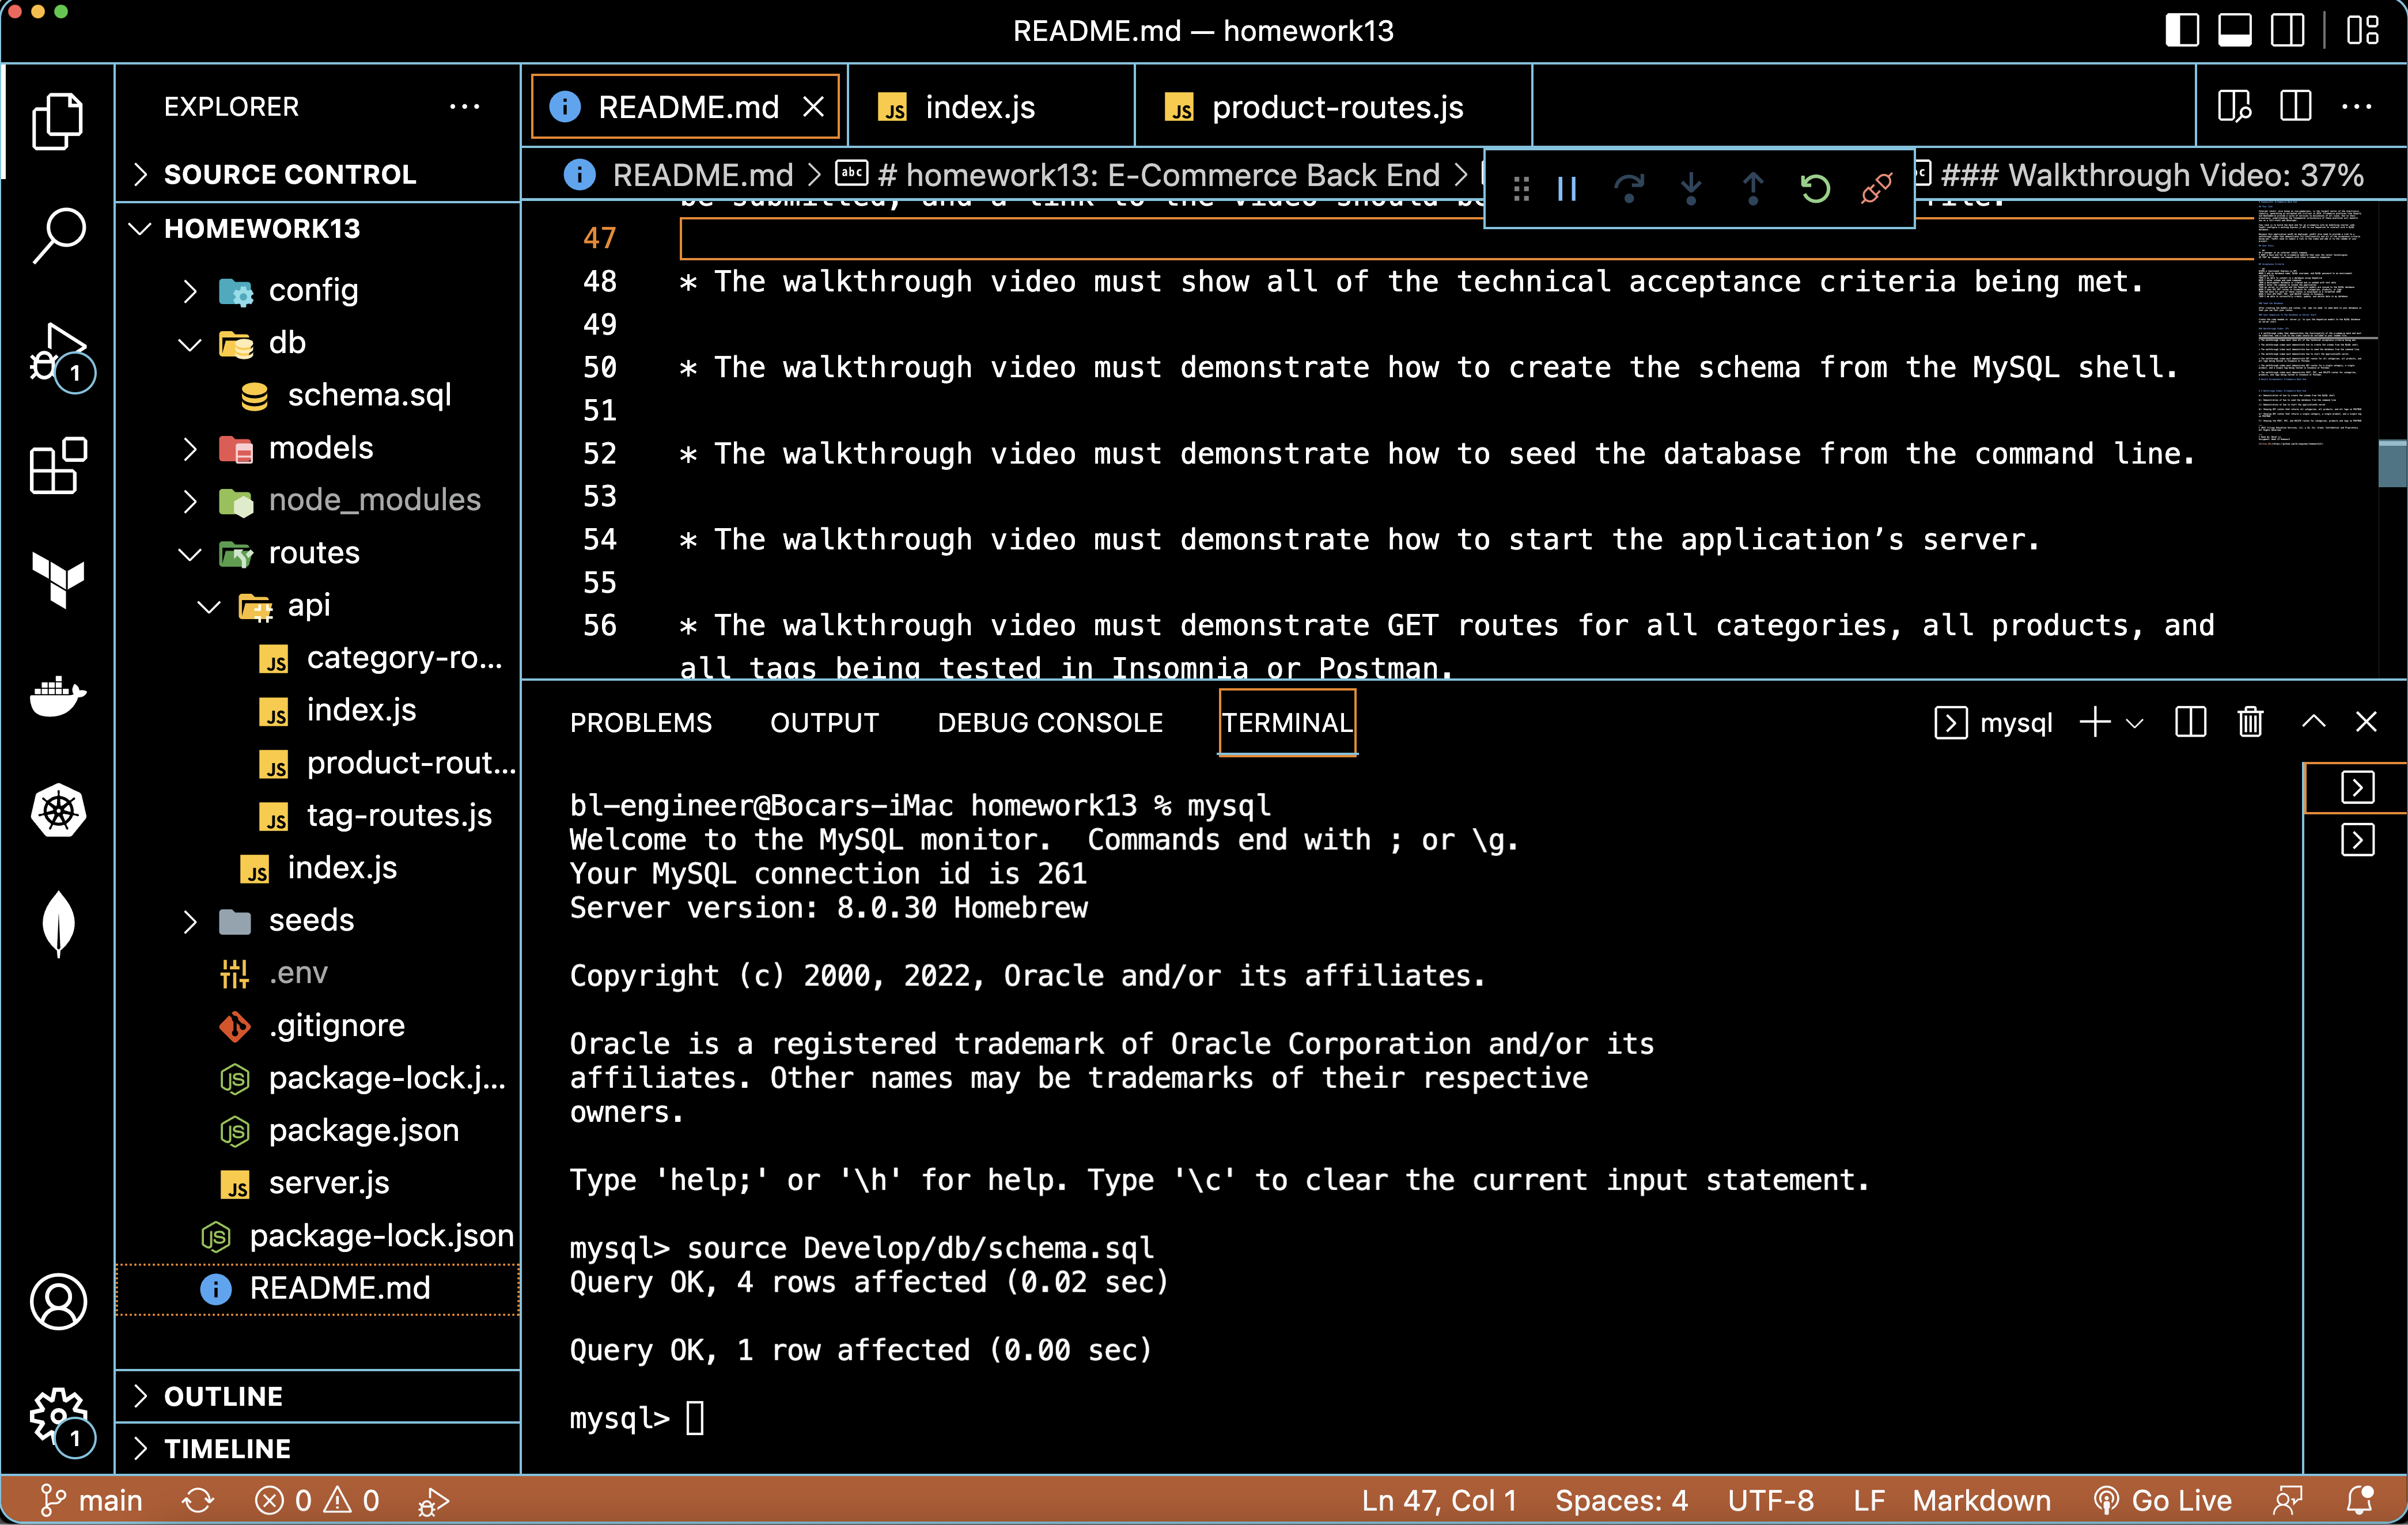Split the terminal panel

click(x=2190, y=722)
